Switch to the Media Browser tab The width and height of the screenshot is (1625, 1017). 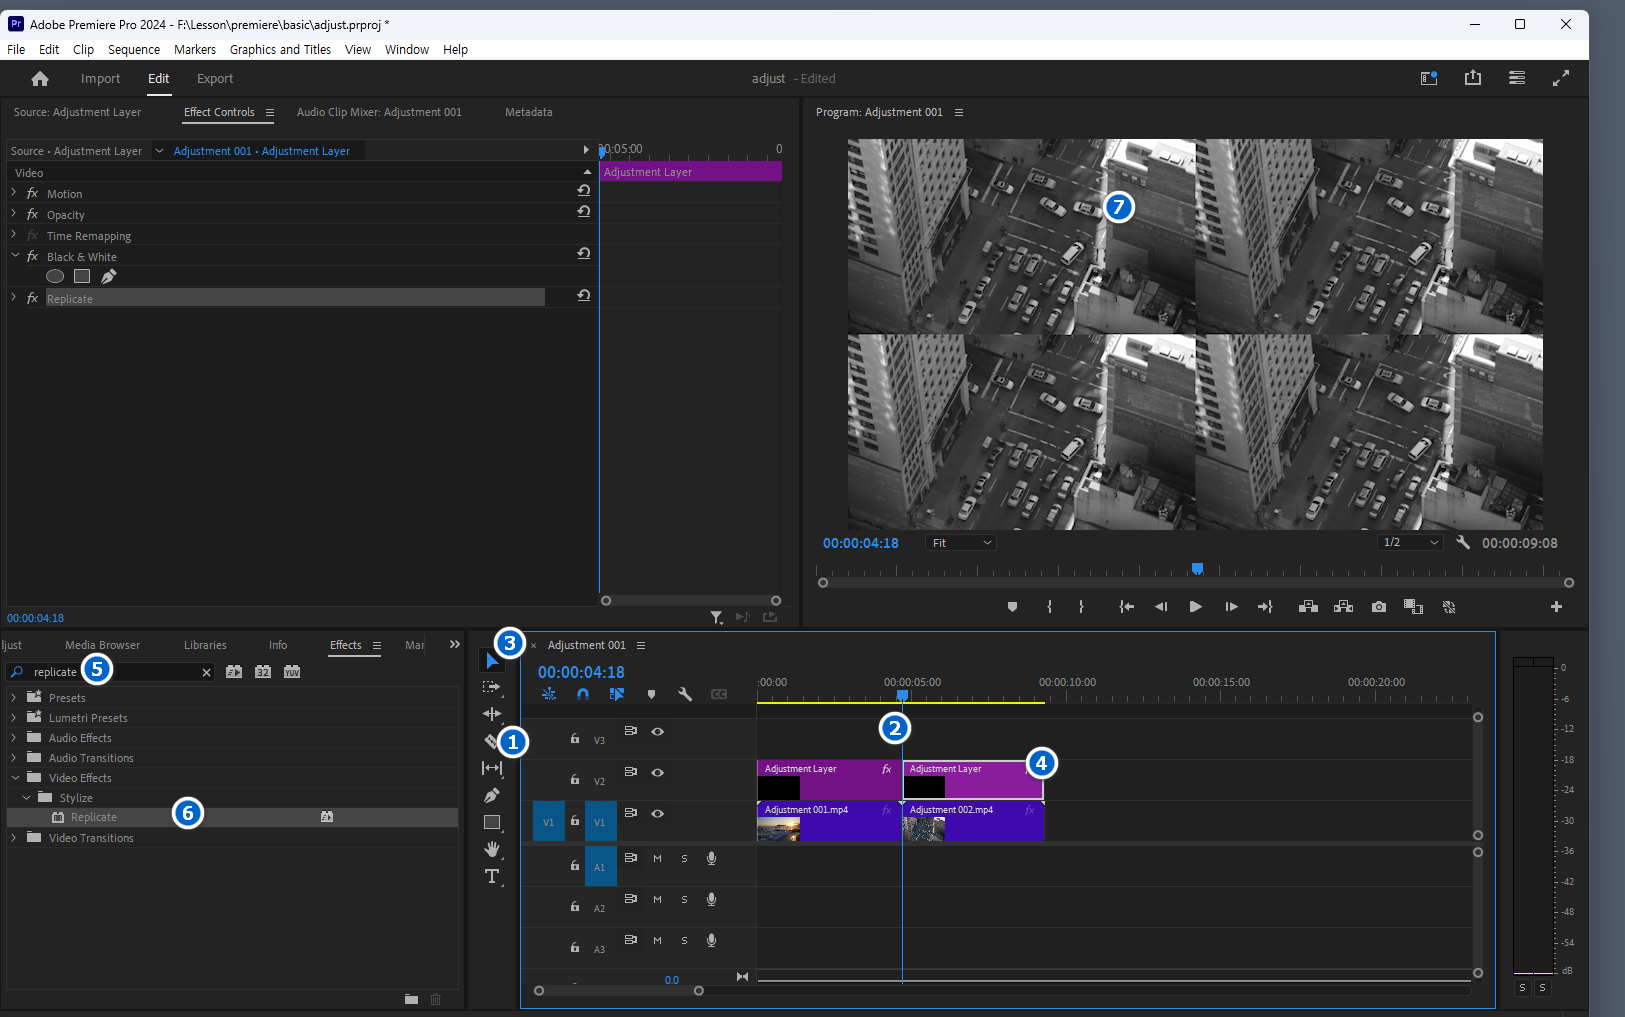[102, 645]
